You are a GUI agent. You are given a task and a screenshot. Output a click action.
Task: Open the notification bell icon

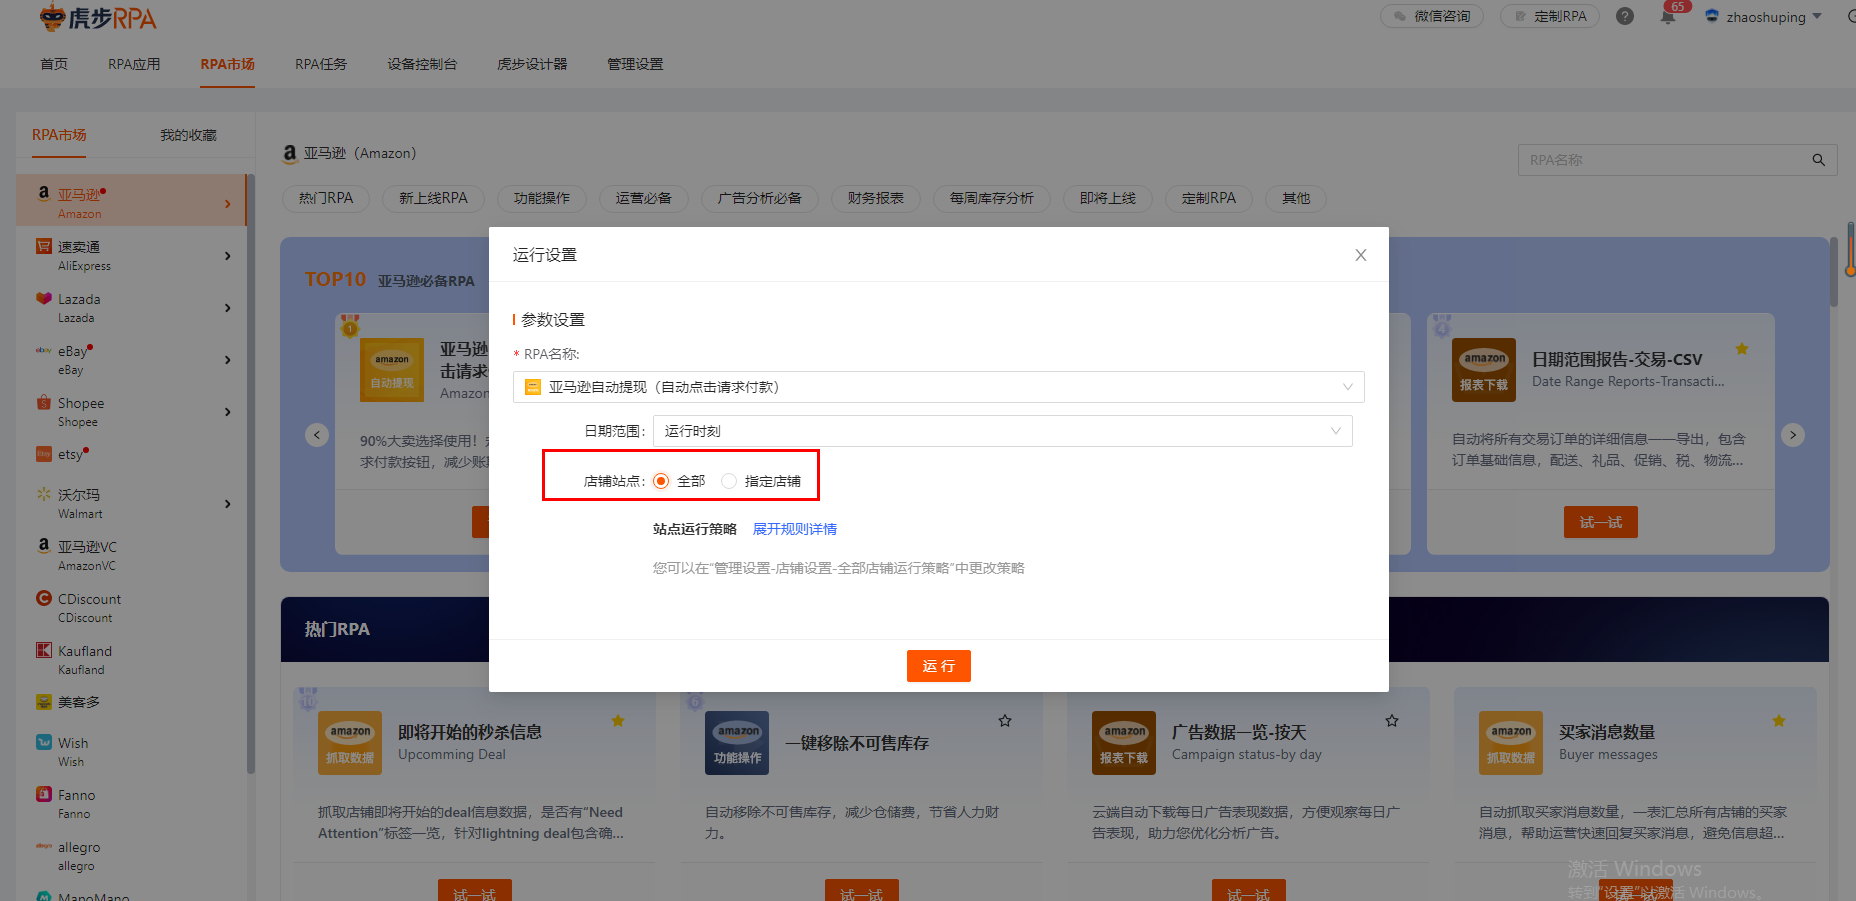(1668, 16)
